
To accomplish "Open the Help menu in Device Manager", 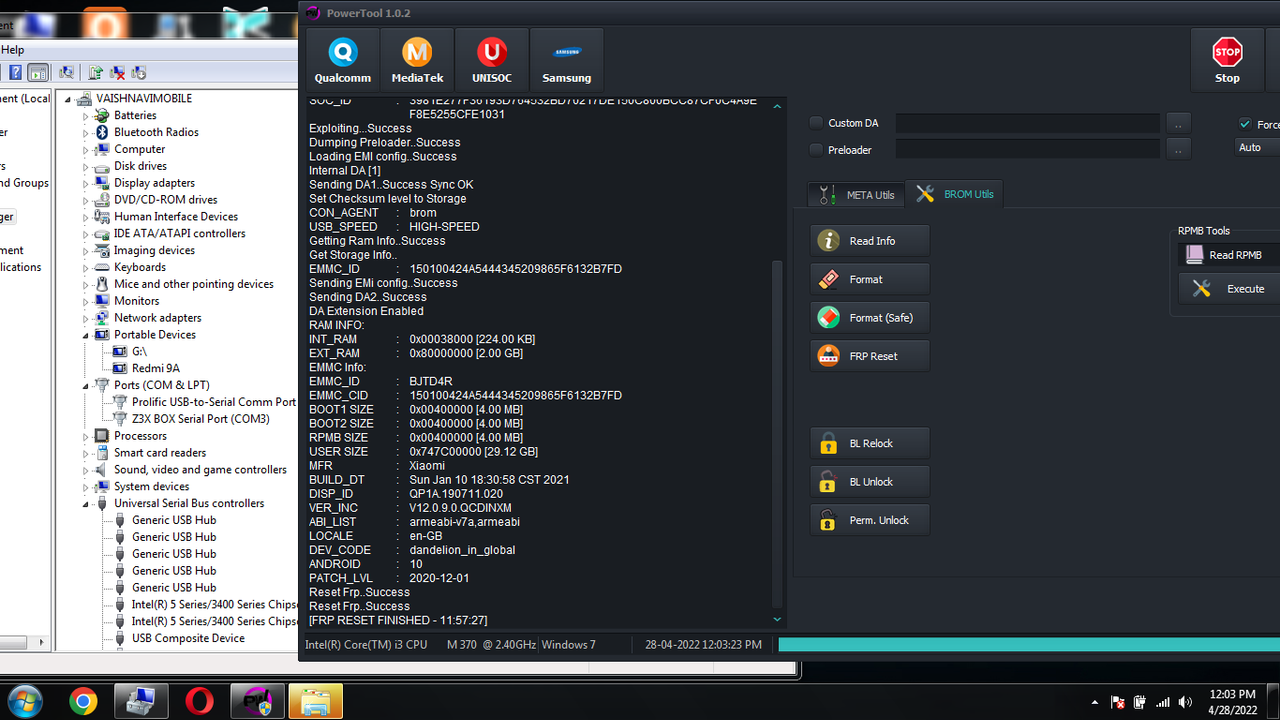I will (x=12, y=50).
